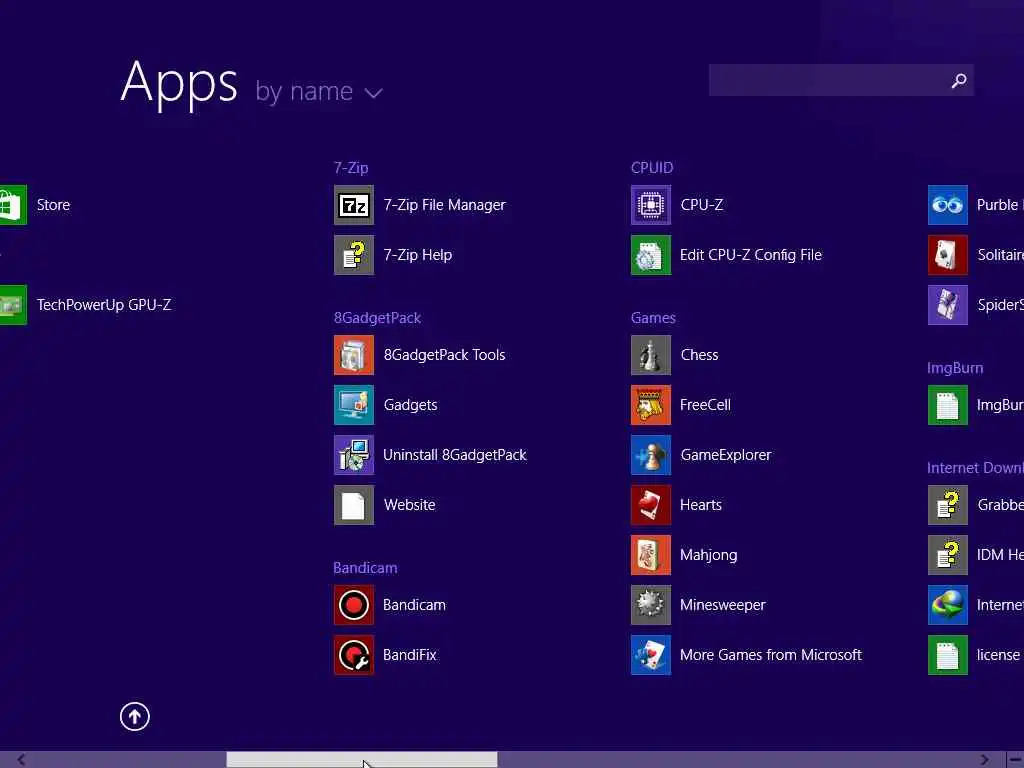The width and height of the screenshot is (1024, 768).
Task: Open Mahjong game icon
Action: 651,555
